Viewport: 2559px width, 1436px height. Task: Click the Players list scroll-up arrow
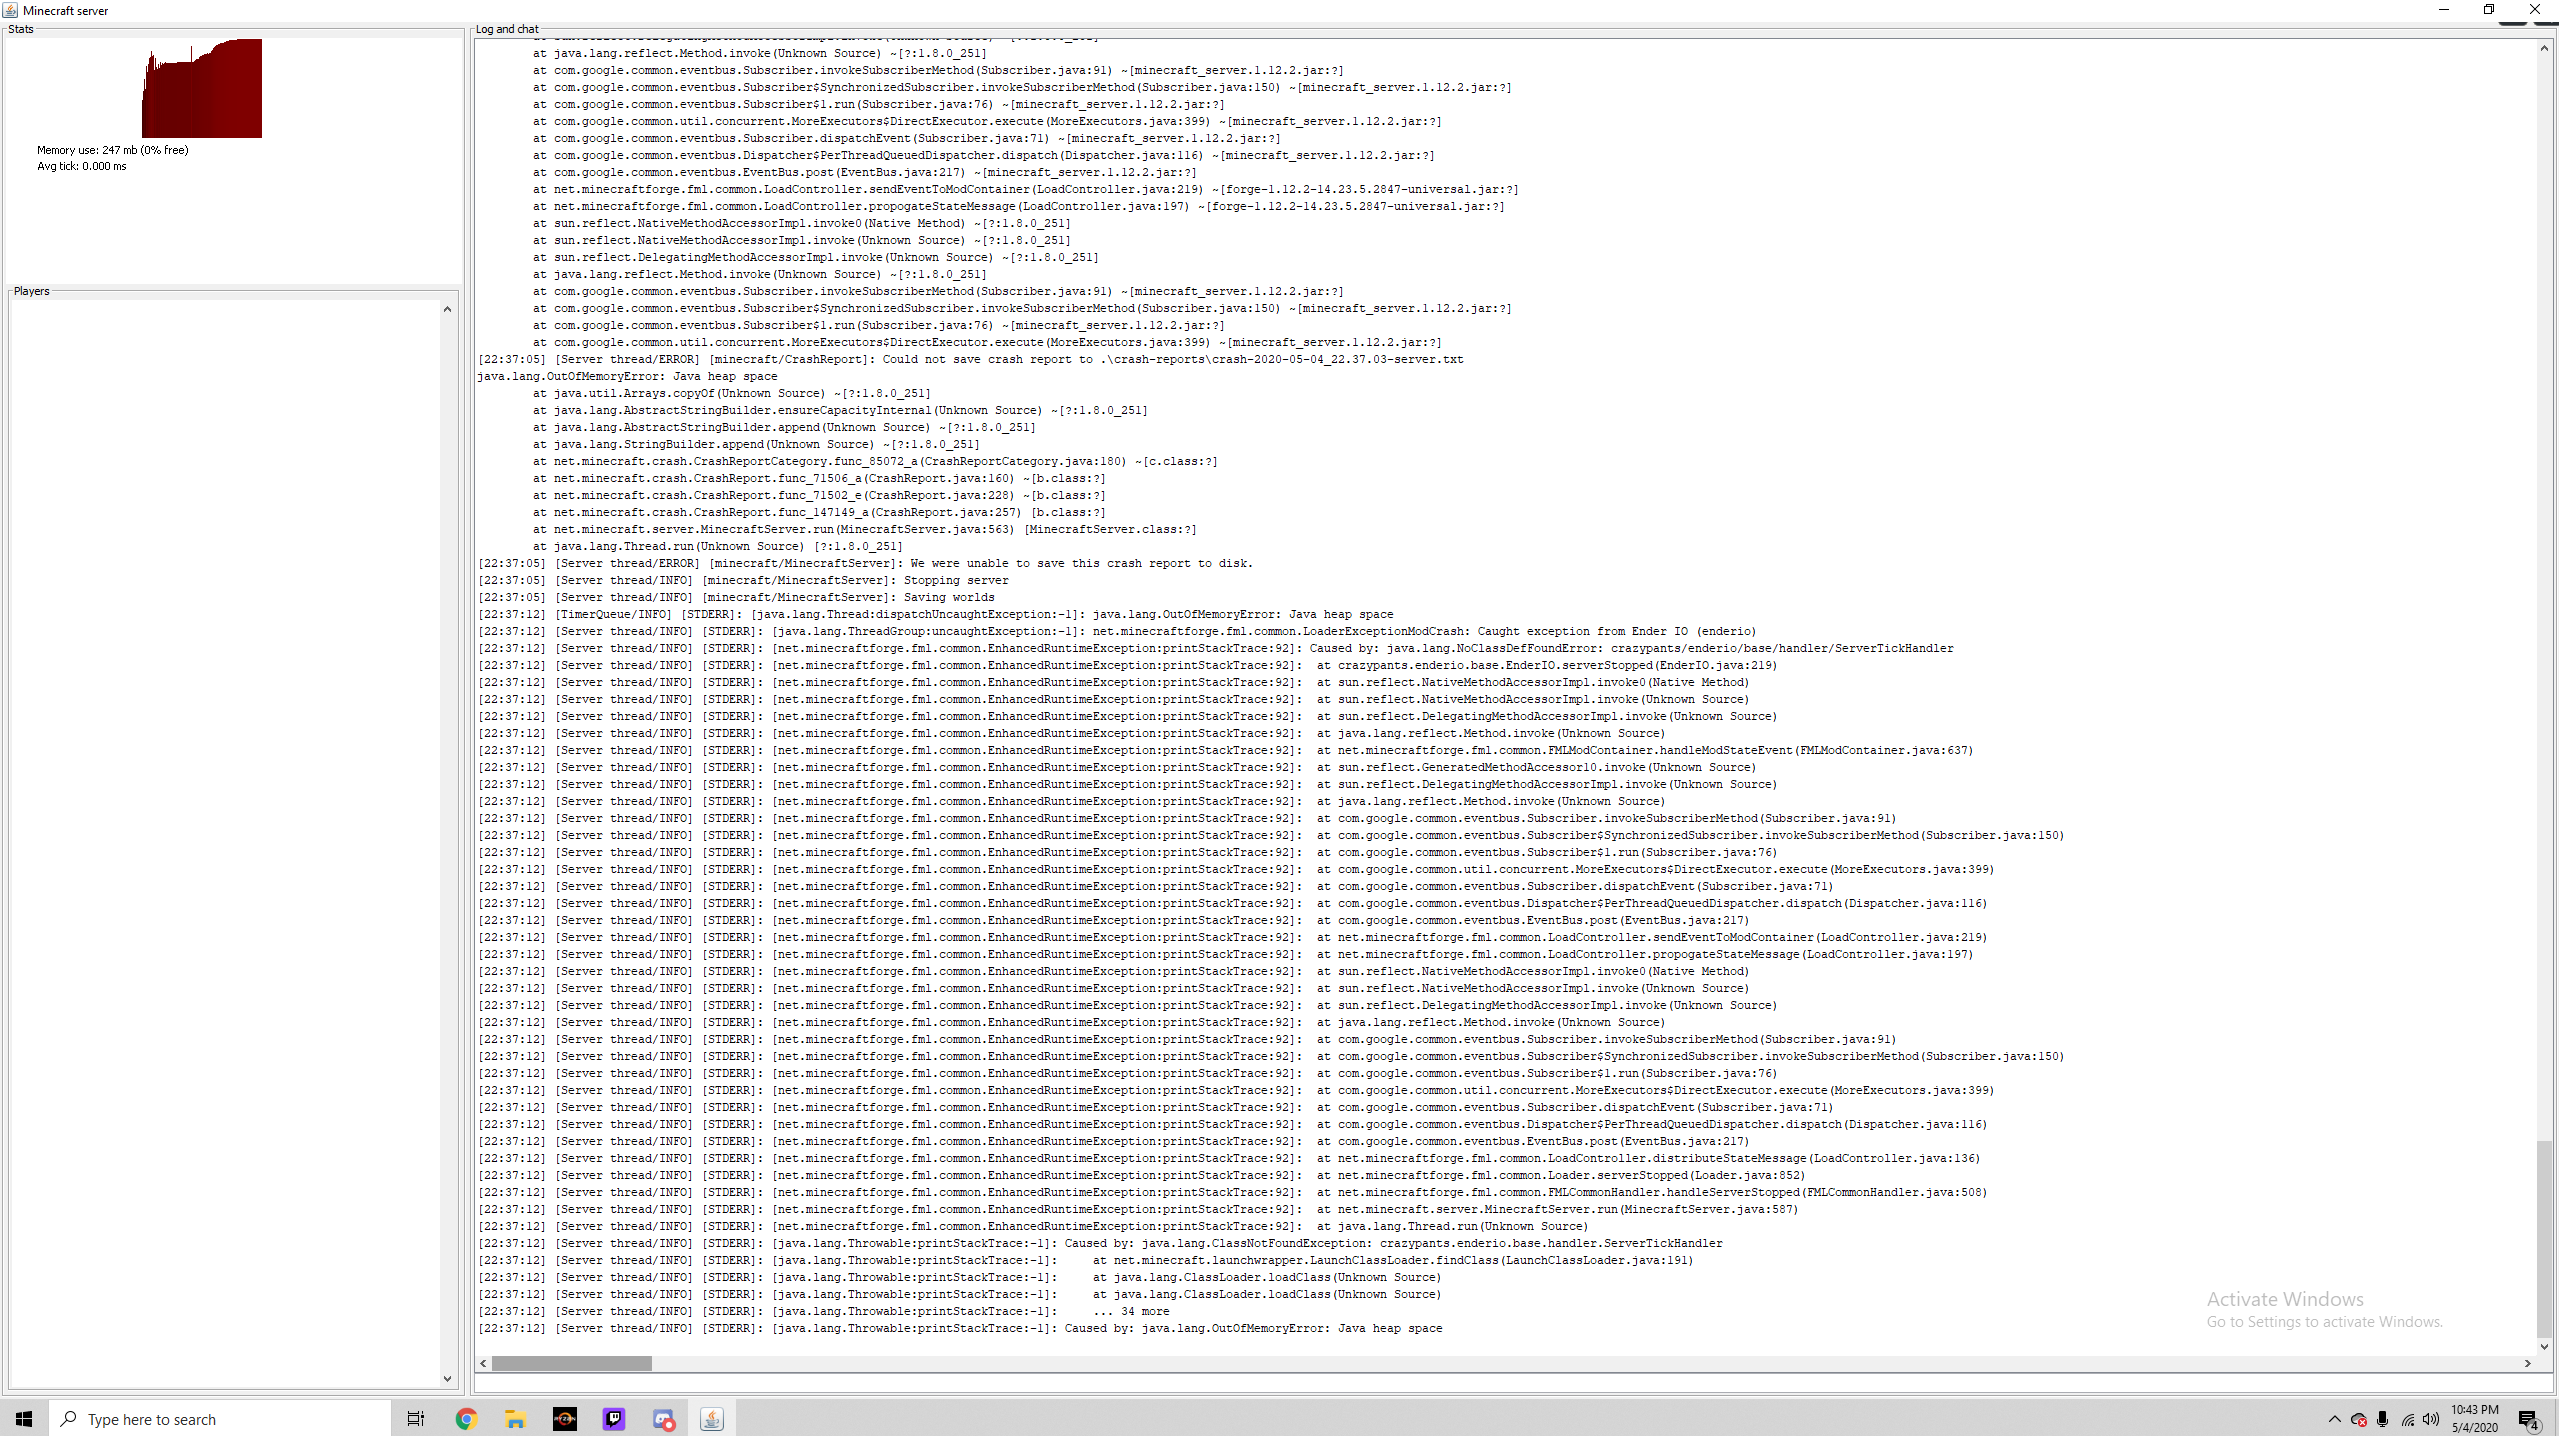pyautogui.click(x=447, y=310)
